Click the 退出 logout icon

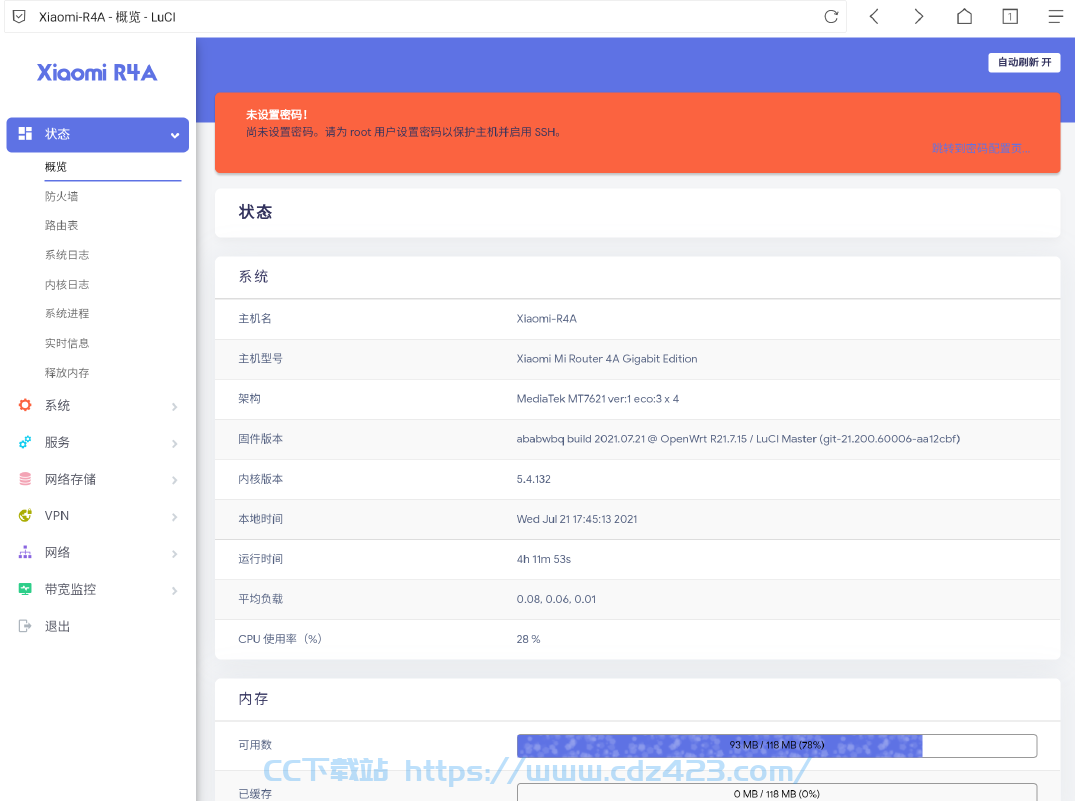click(25, 626)
